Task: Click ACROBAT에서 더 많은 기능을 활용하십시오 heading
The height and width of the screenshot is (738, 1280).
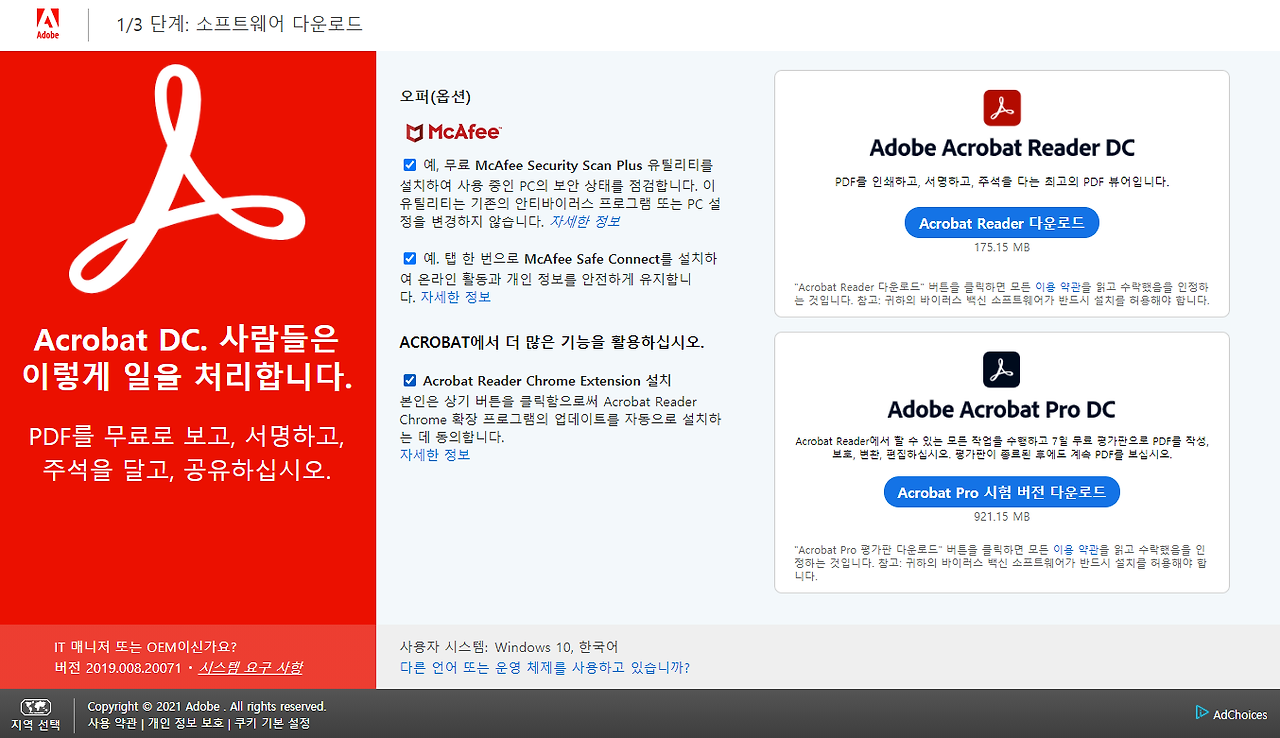Action: coord(552,342)
